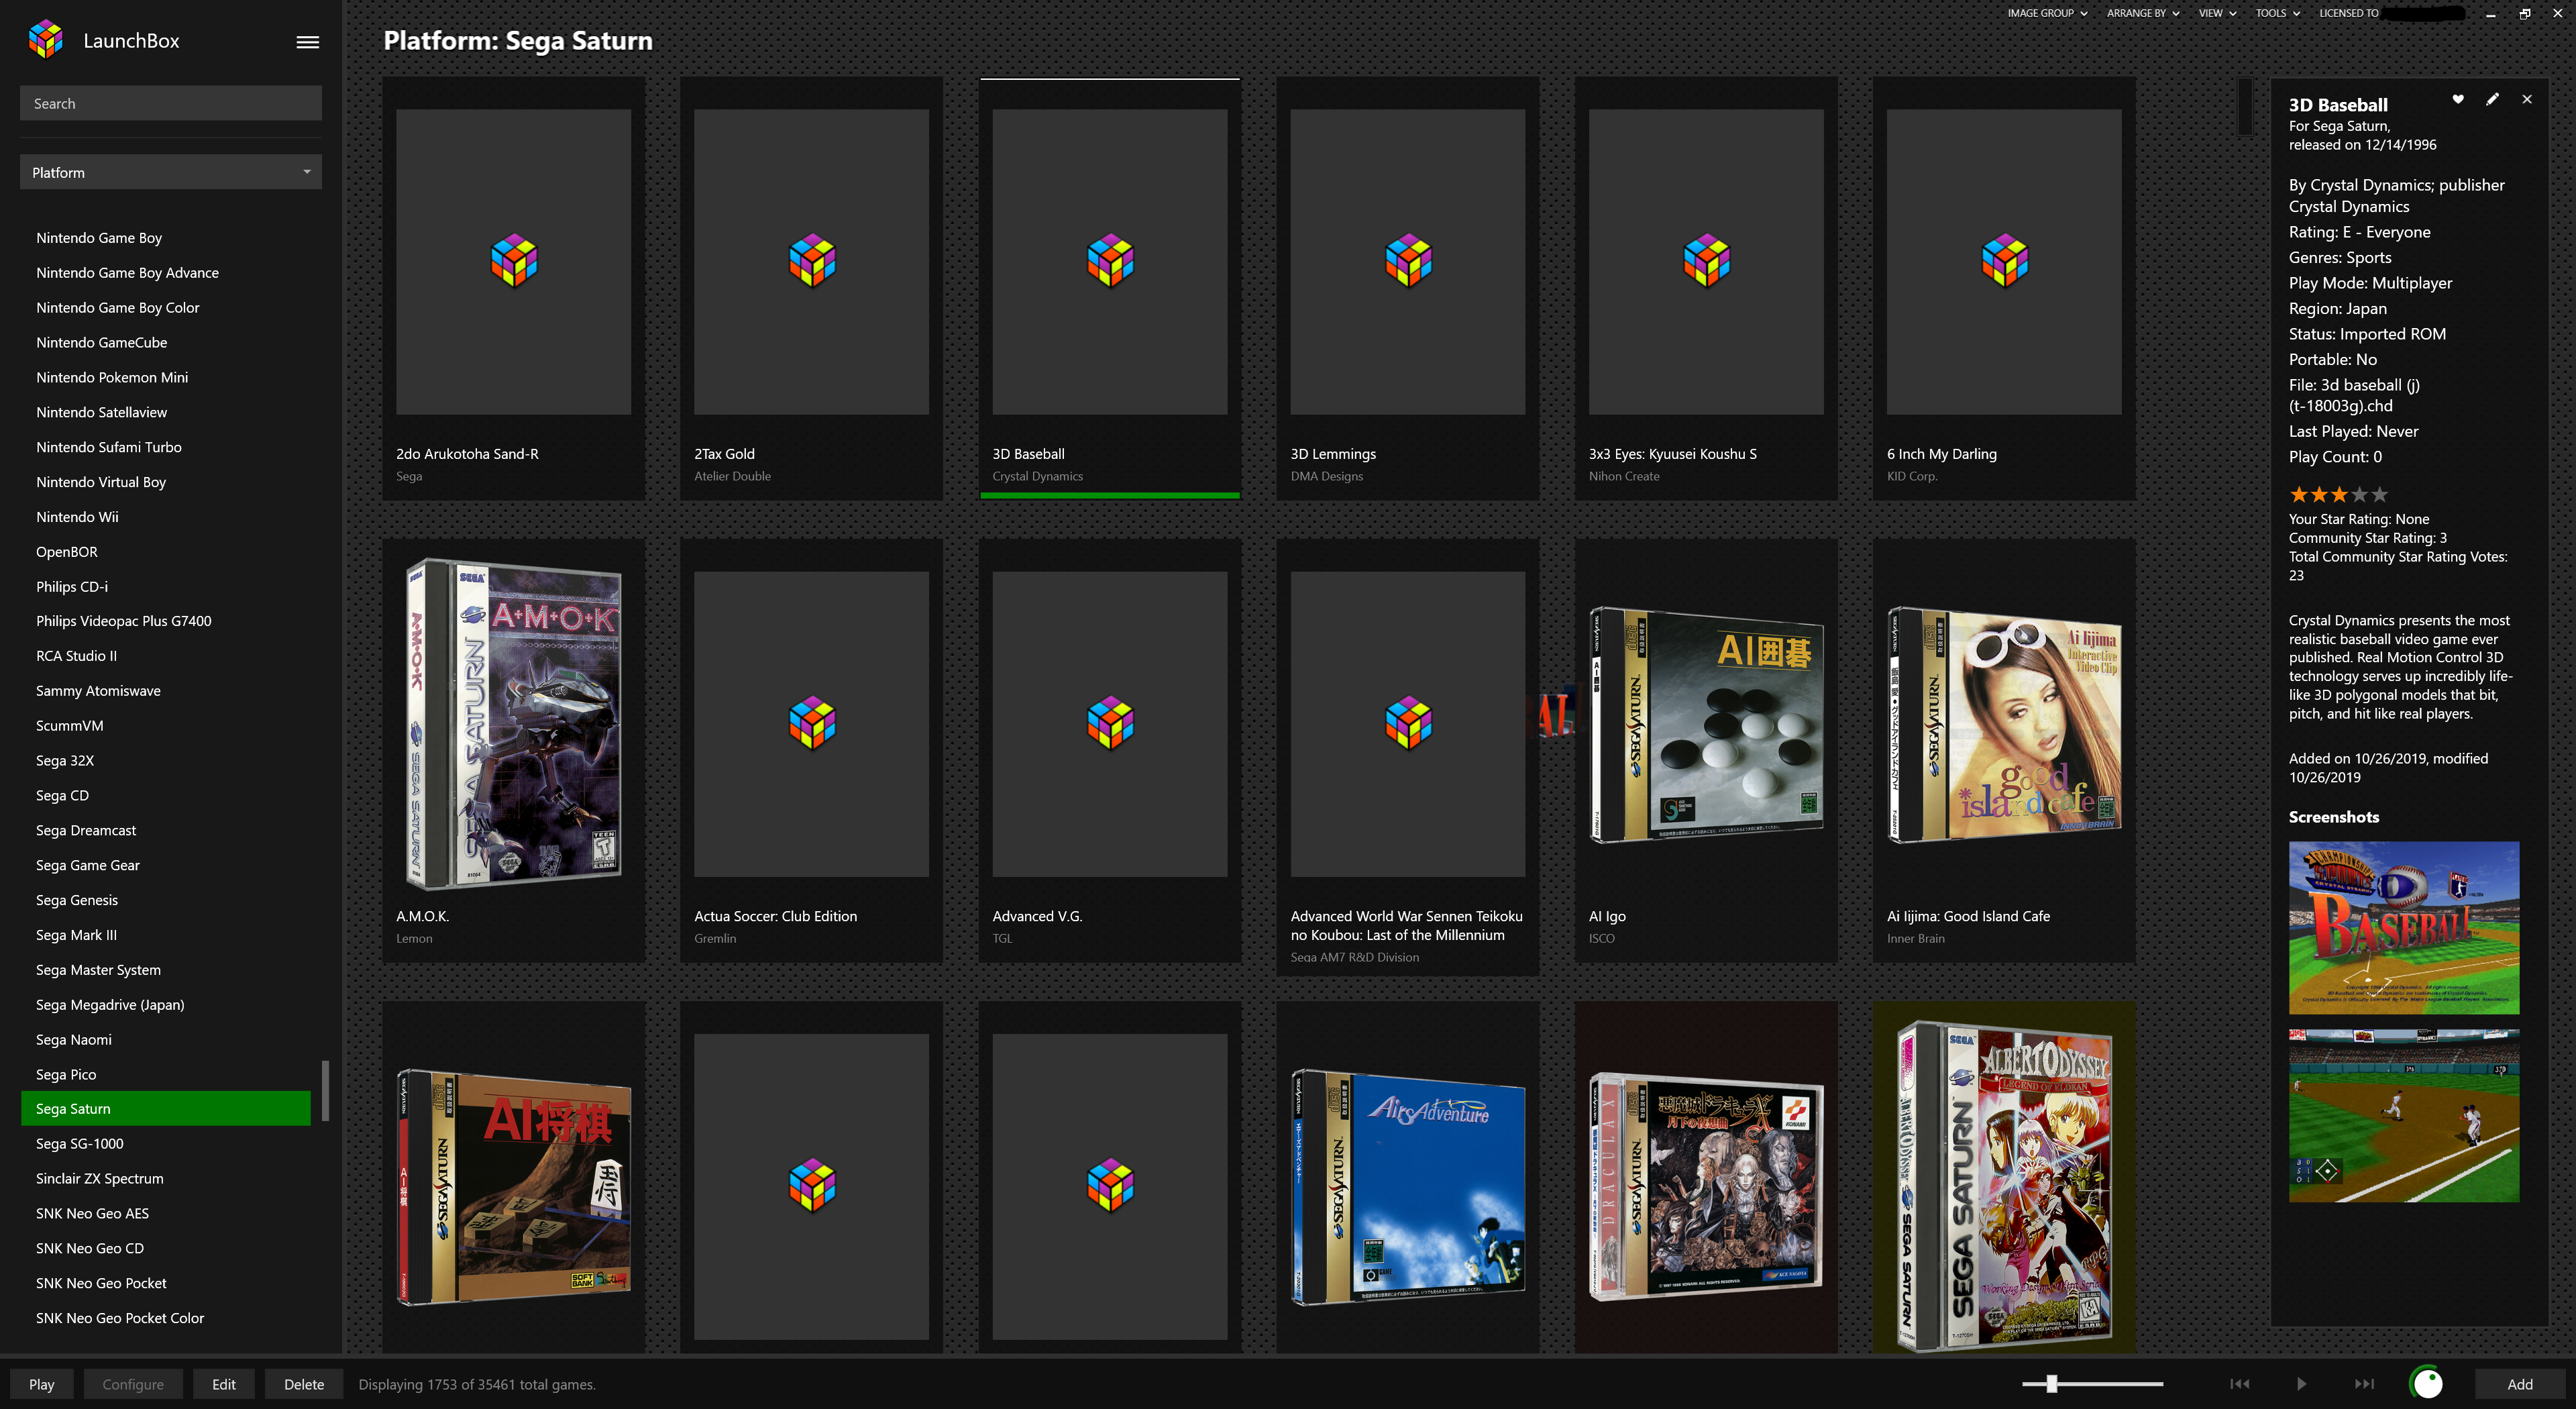Viewport: 2576px width, 1409px height.
Task: Close the 3D Baseball details panel
Action: (x=2526, y=99)
